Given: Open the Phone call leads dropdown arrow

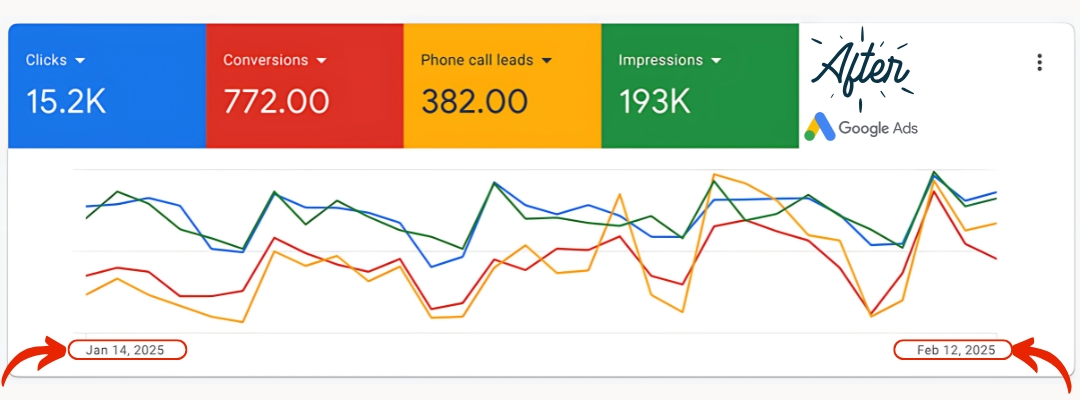Looking at the screenshot, I should (546, 61).
